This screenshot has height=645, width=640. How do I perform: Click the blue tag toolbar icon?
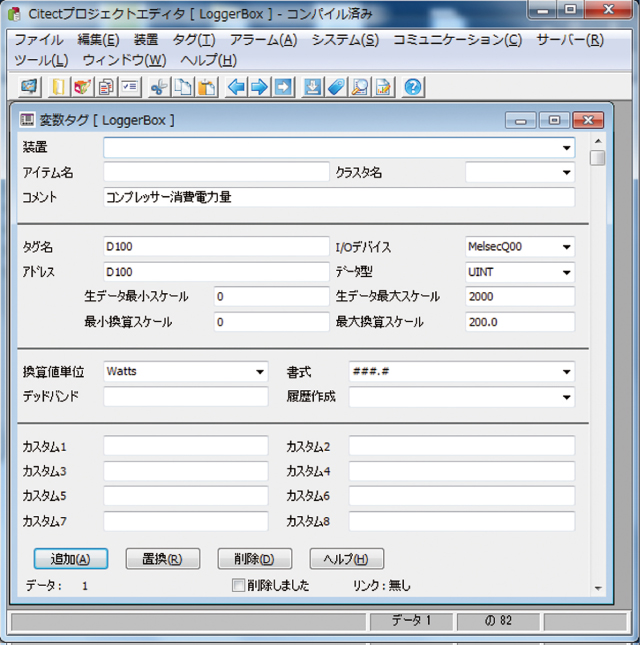336,87
